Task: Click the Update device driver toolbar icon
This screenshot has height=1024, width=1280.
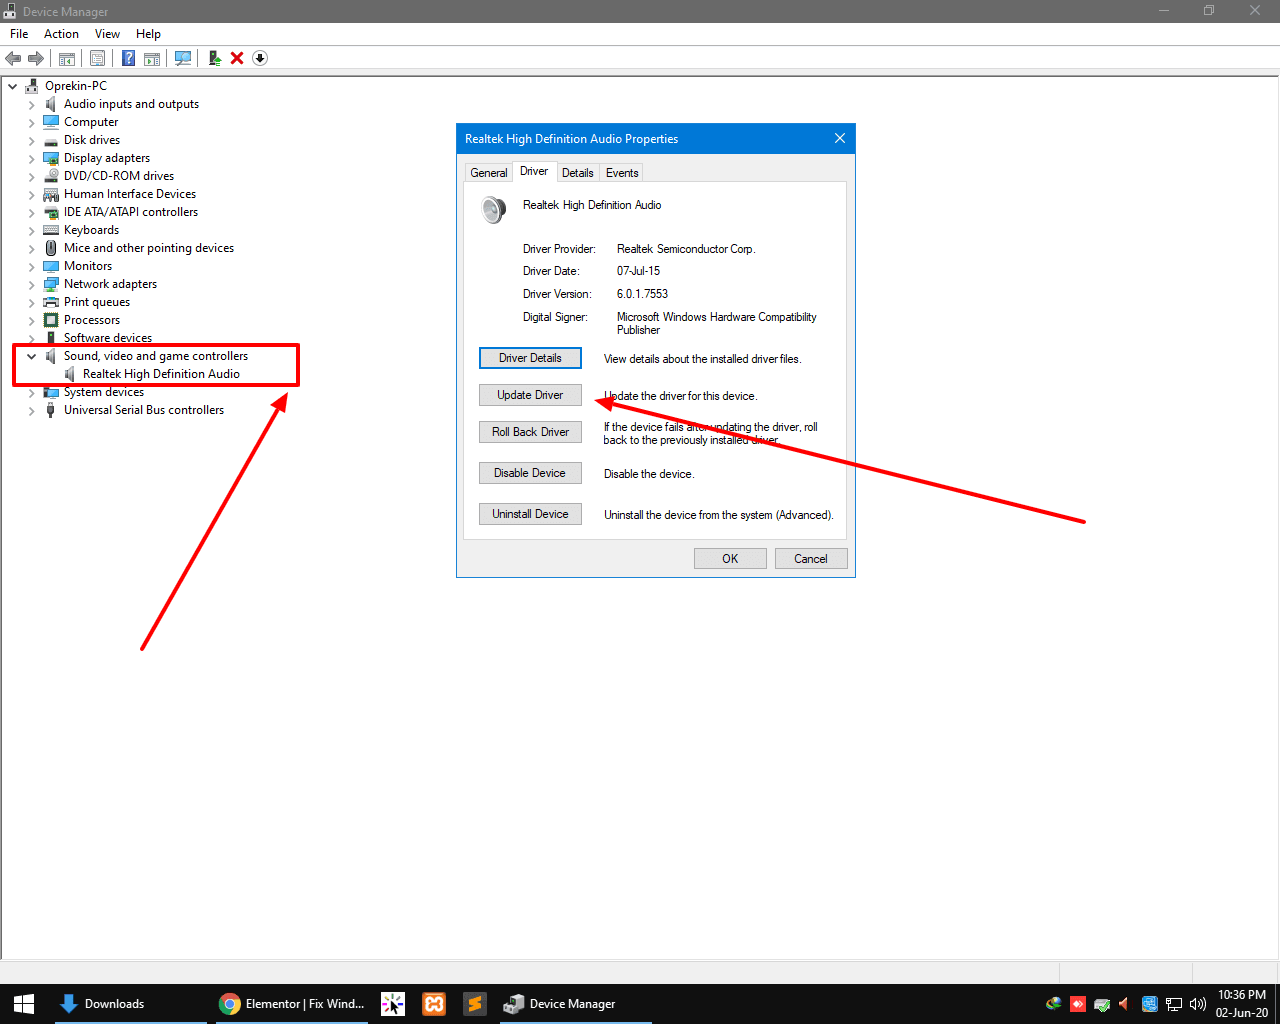Action: click(x=214, y=58)
